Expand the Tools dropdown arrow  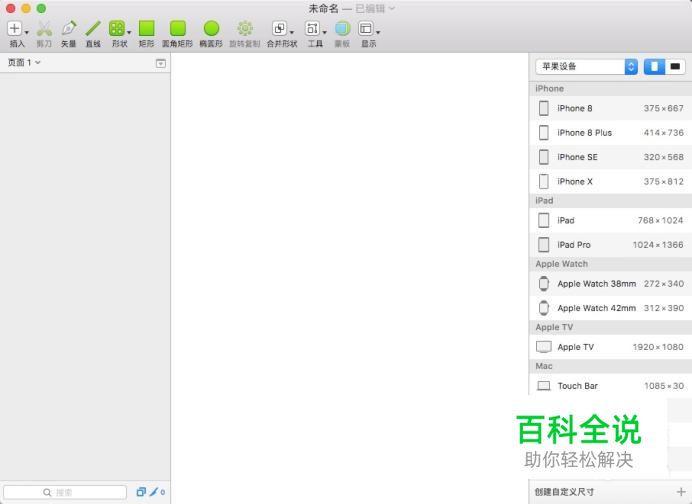[324, 32]
